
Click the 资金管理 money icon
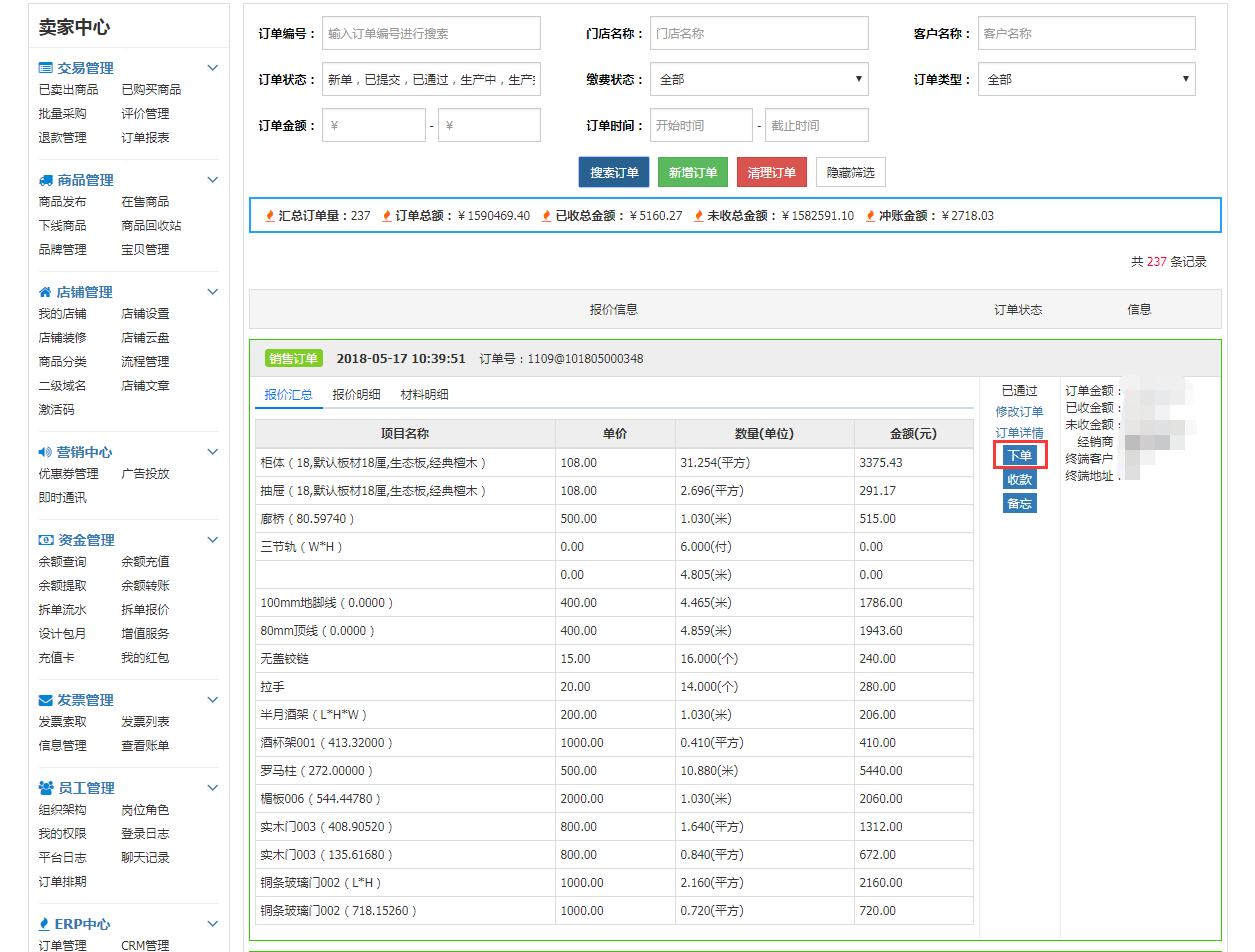click(45, 540)
